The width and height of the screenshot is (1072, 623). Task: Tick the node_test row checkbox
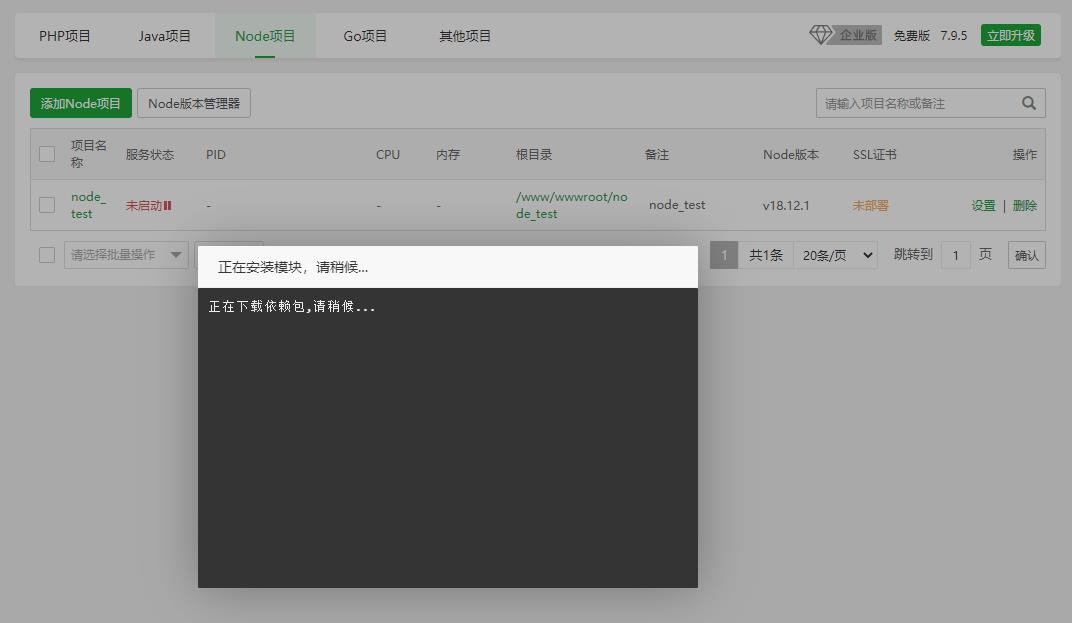[x=47, y=204]
